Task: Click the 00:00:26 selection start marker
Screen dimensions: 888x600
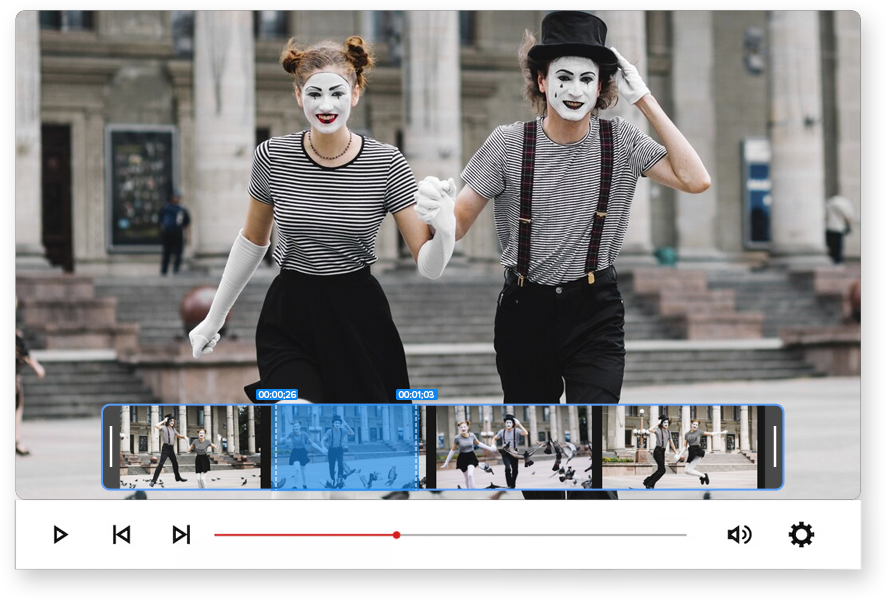Action: tap(276, 395)
